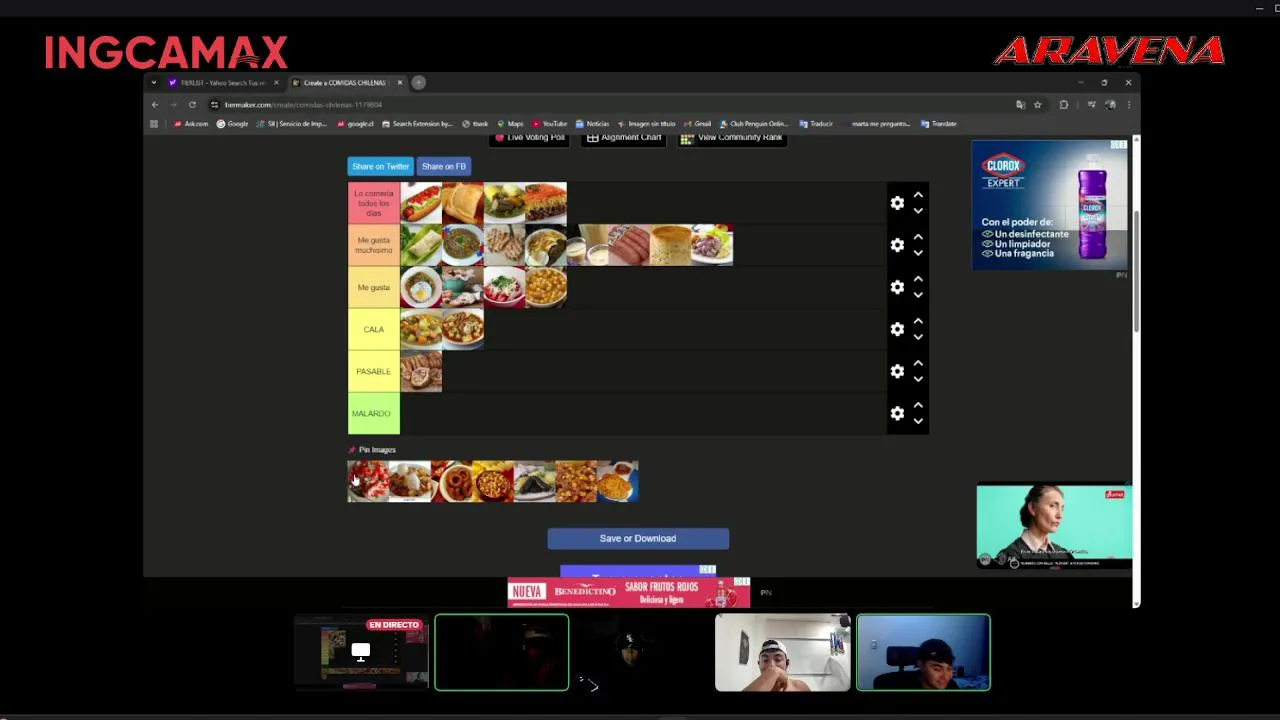Select hot dog completo image in top tier

click(421, 203)
